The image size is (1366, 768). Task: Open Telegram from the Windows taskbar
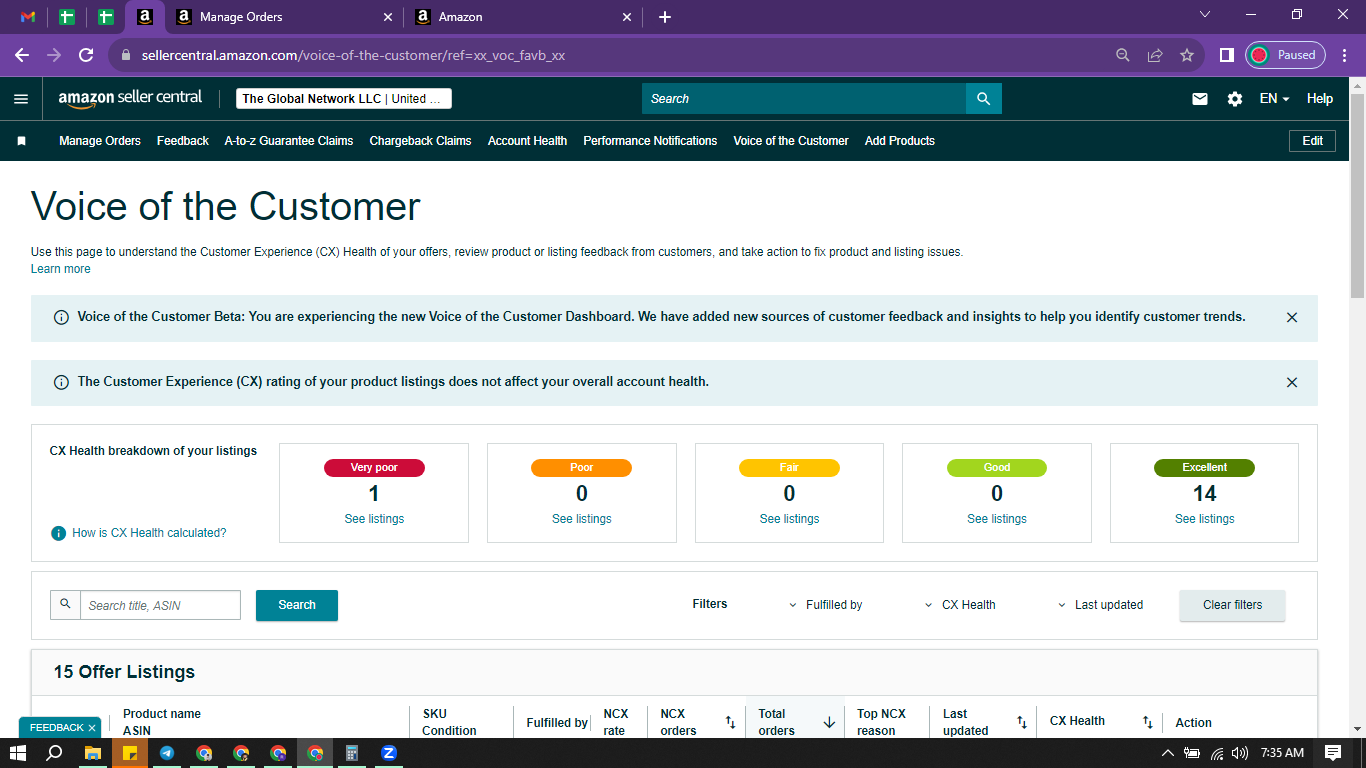click(x=167, y=753)
